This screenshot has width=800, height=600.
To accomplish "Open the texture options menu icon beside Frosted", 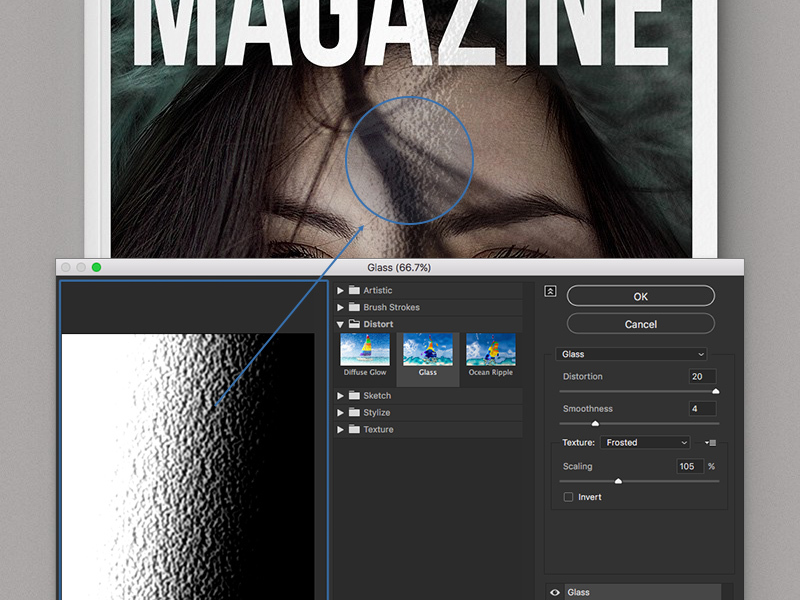I will (x=710, y=442).
